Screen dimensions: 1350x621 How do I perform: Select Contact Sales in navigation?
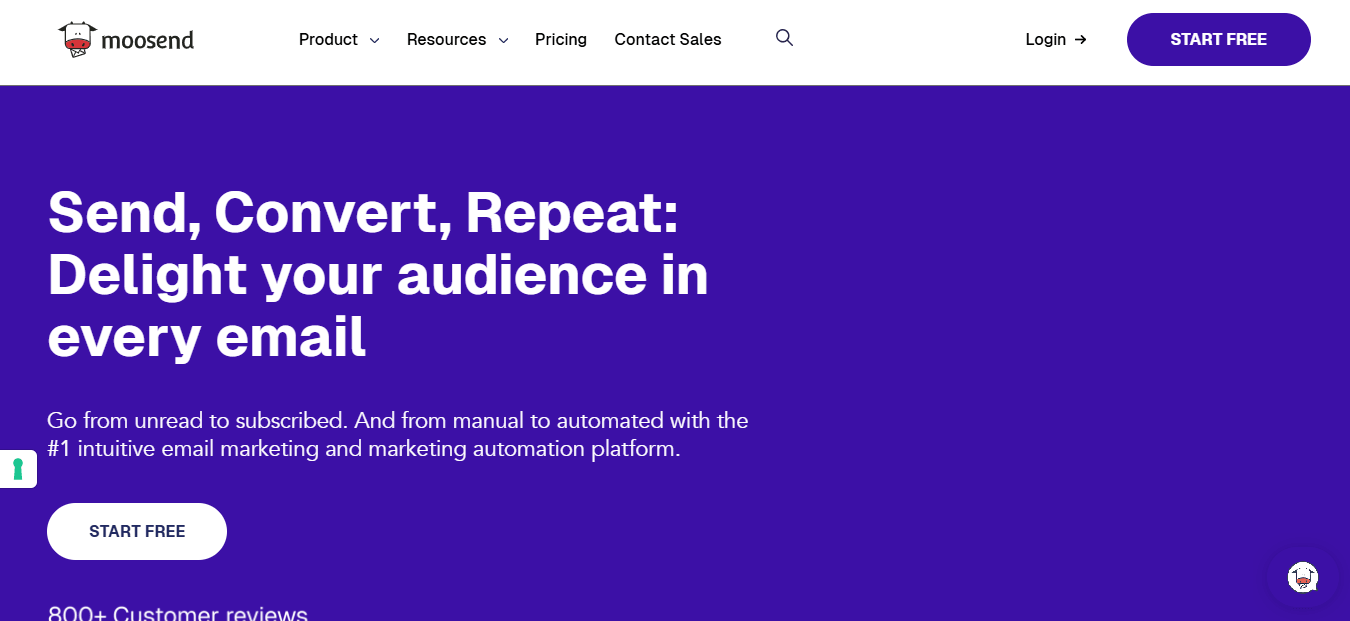click(668, 40)
